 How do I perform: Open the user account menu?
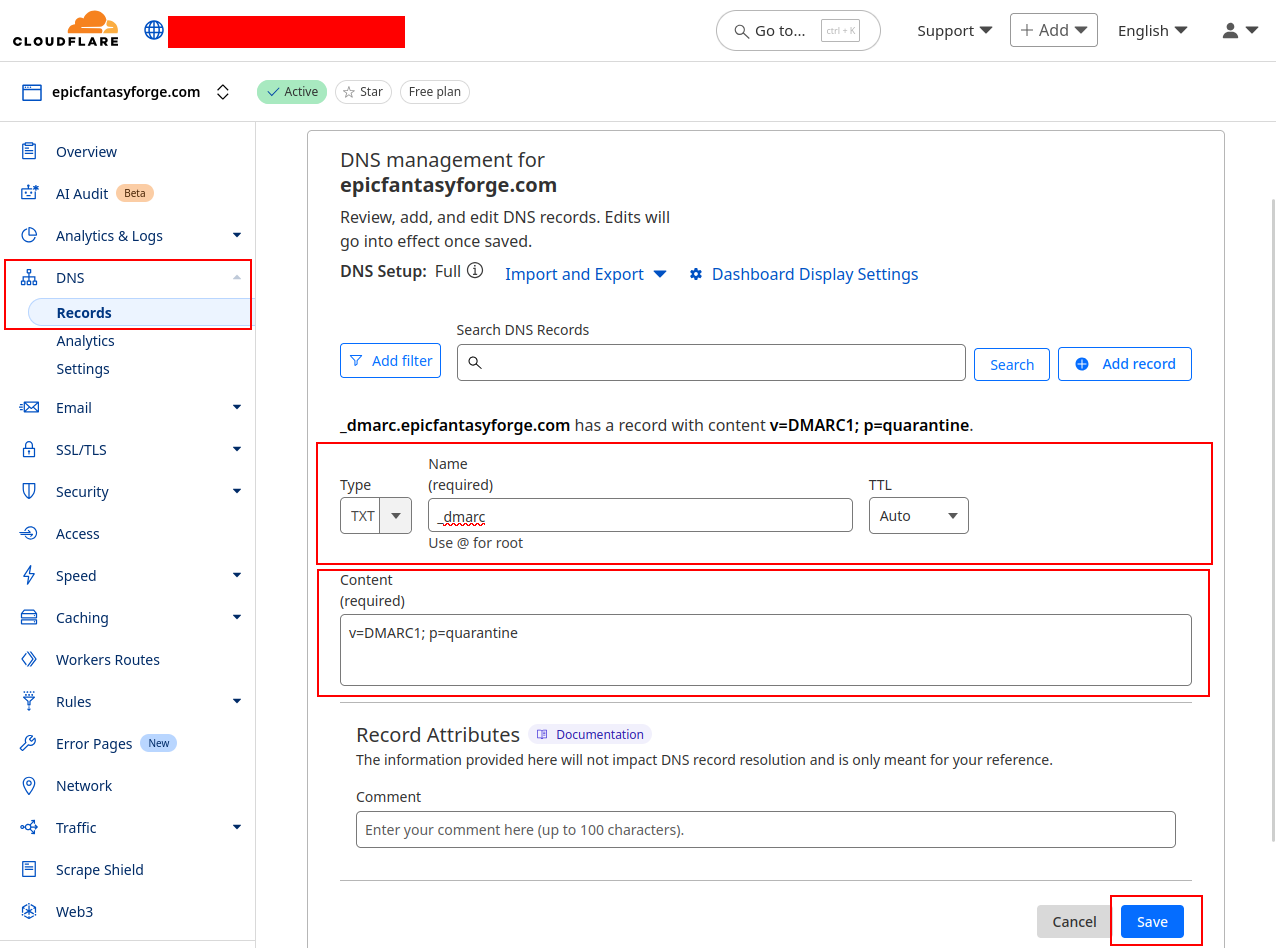(1240, 30)
